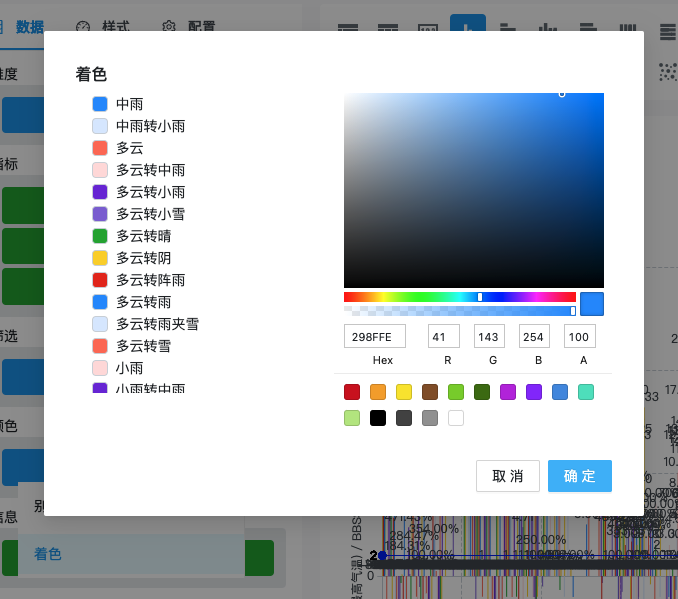Click the A alpha value field
The height and width of the screenshot is (599, 678).
(x=580, y=336)
